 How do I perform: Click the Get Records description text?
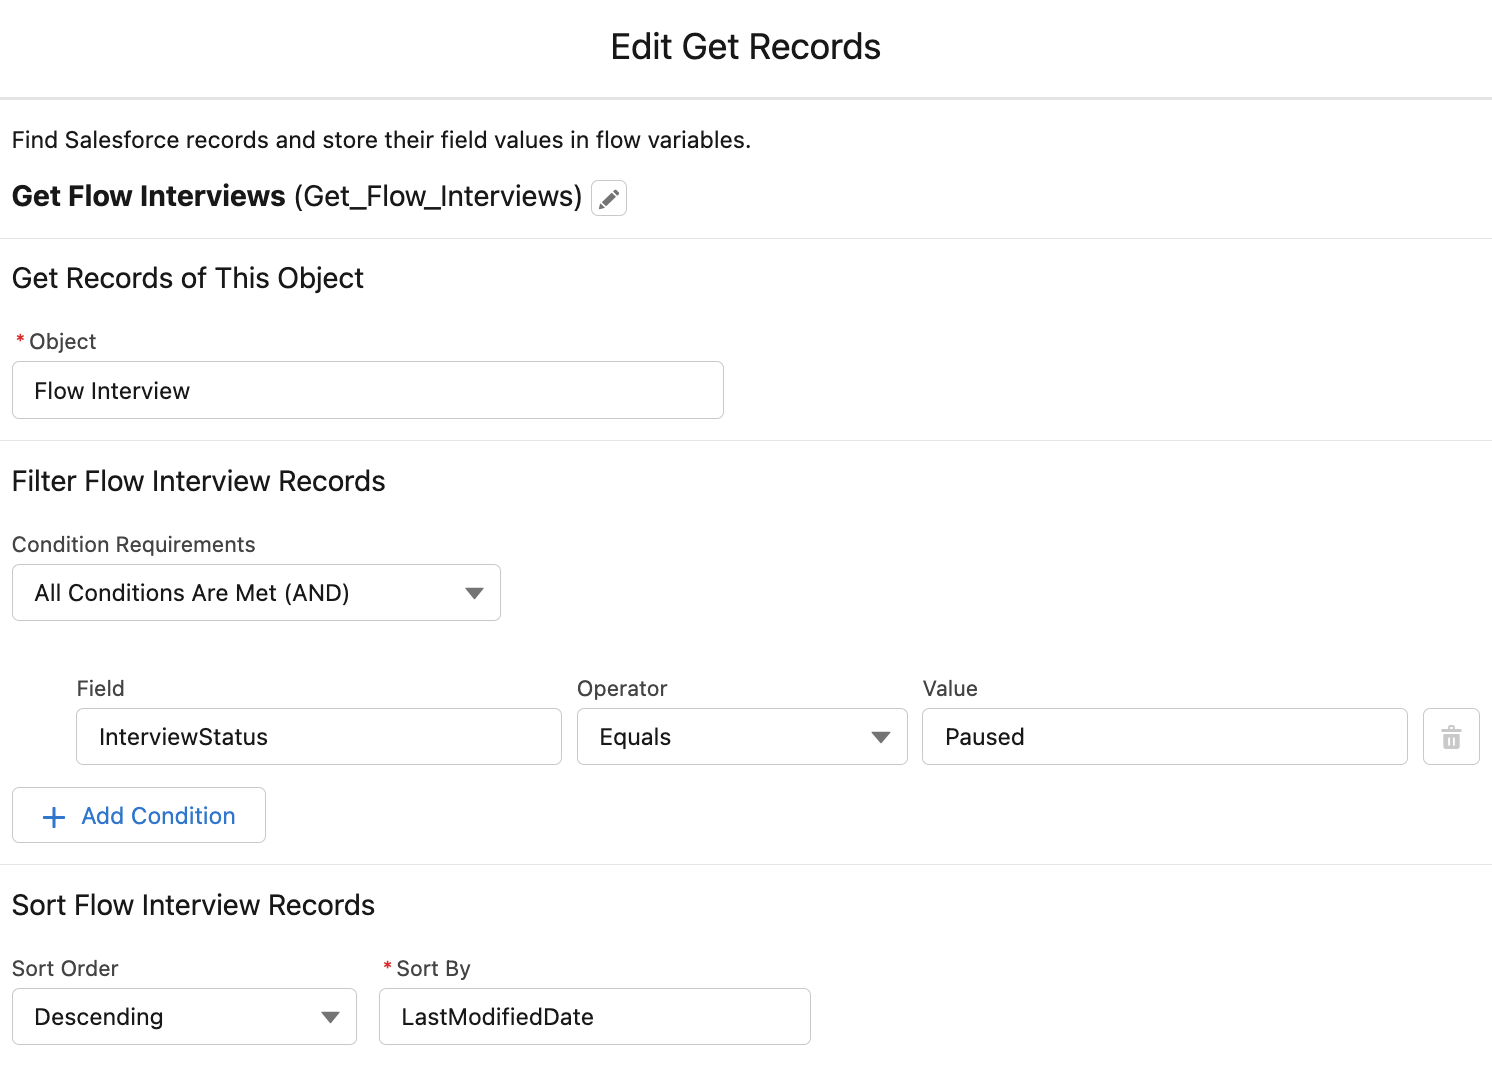(x=380, y=140)
